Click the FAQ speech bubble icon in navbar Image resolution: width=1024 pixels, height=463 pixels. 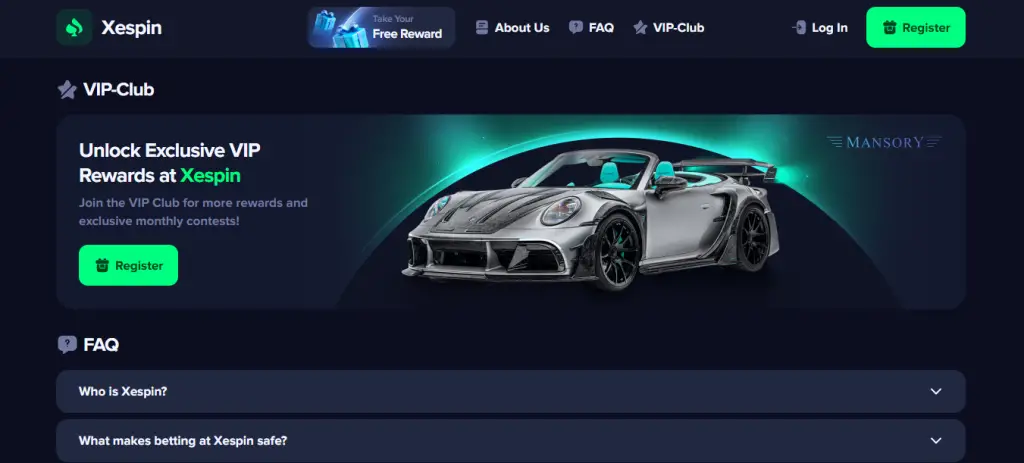(x=575, y=27)
